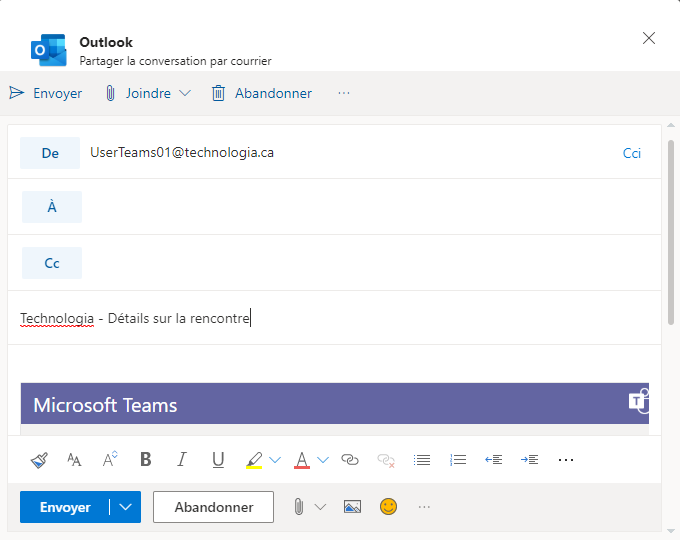Click into the Cc recipient input field
The width and height of the screenshot is (680, 540).
pyautogui.click(x=371, y=263)
